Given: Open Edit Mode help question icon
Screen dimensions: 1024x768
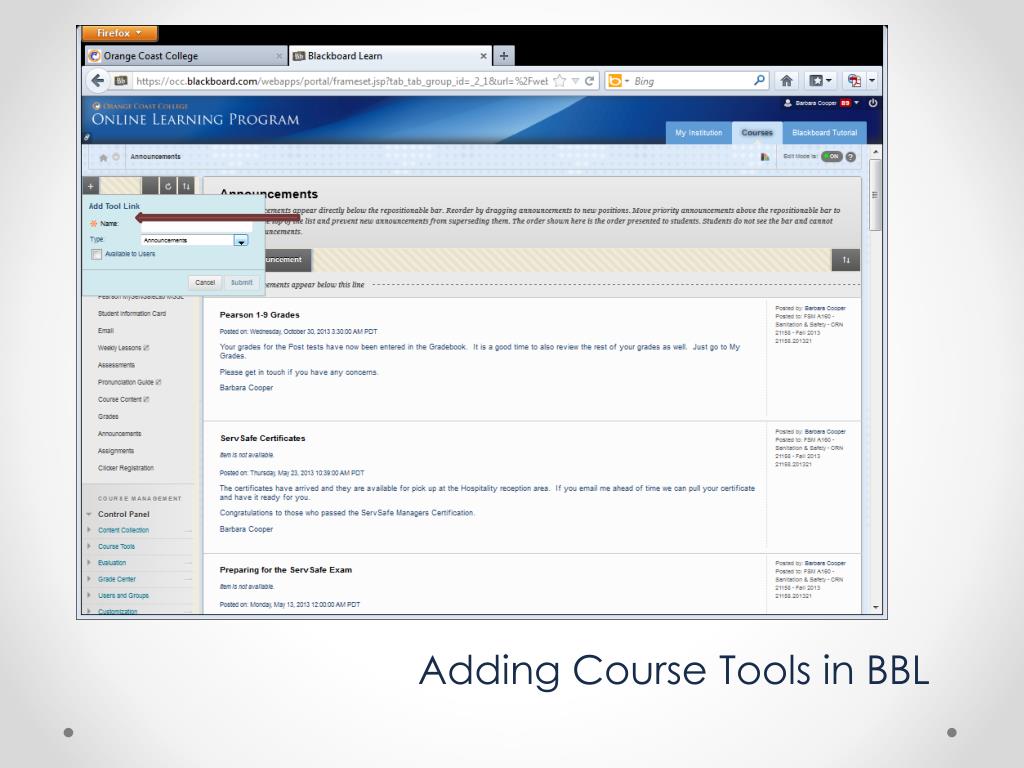Looking at the screenshot, I should tap(850, 157).
